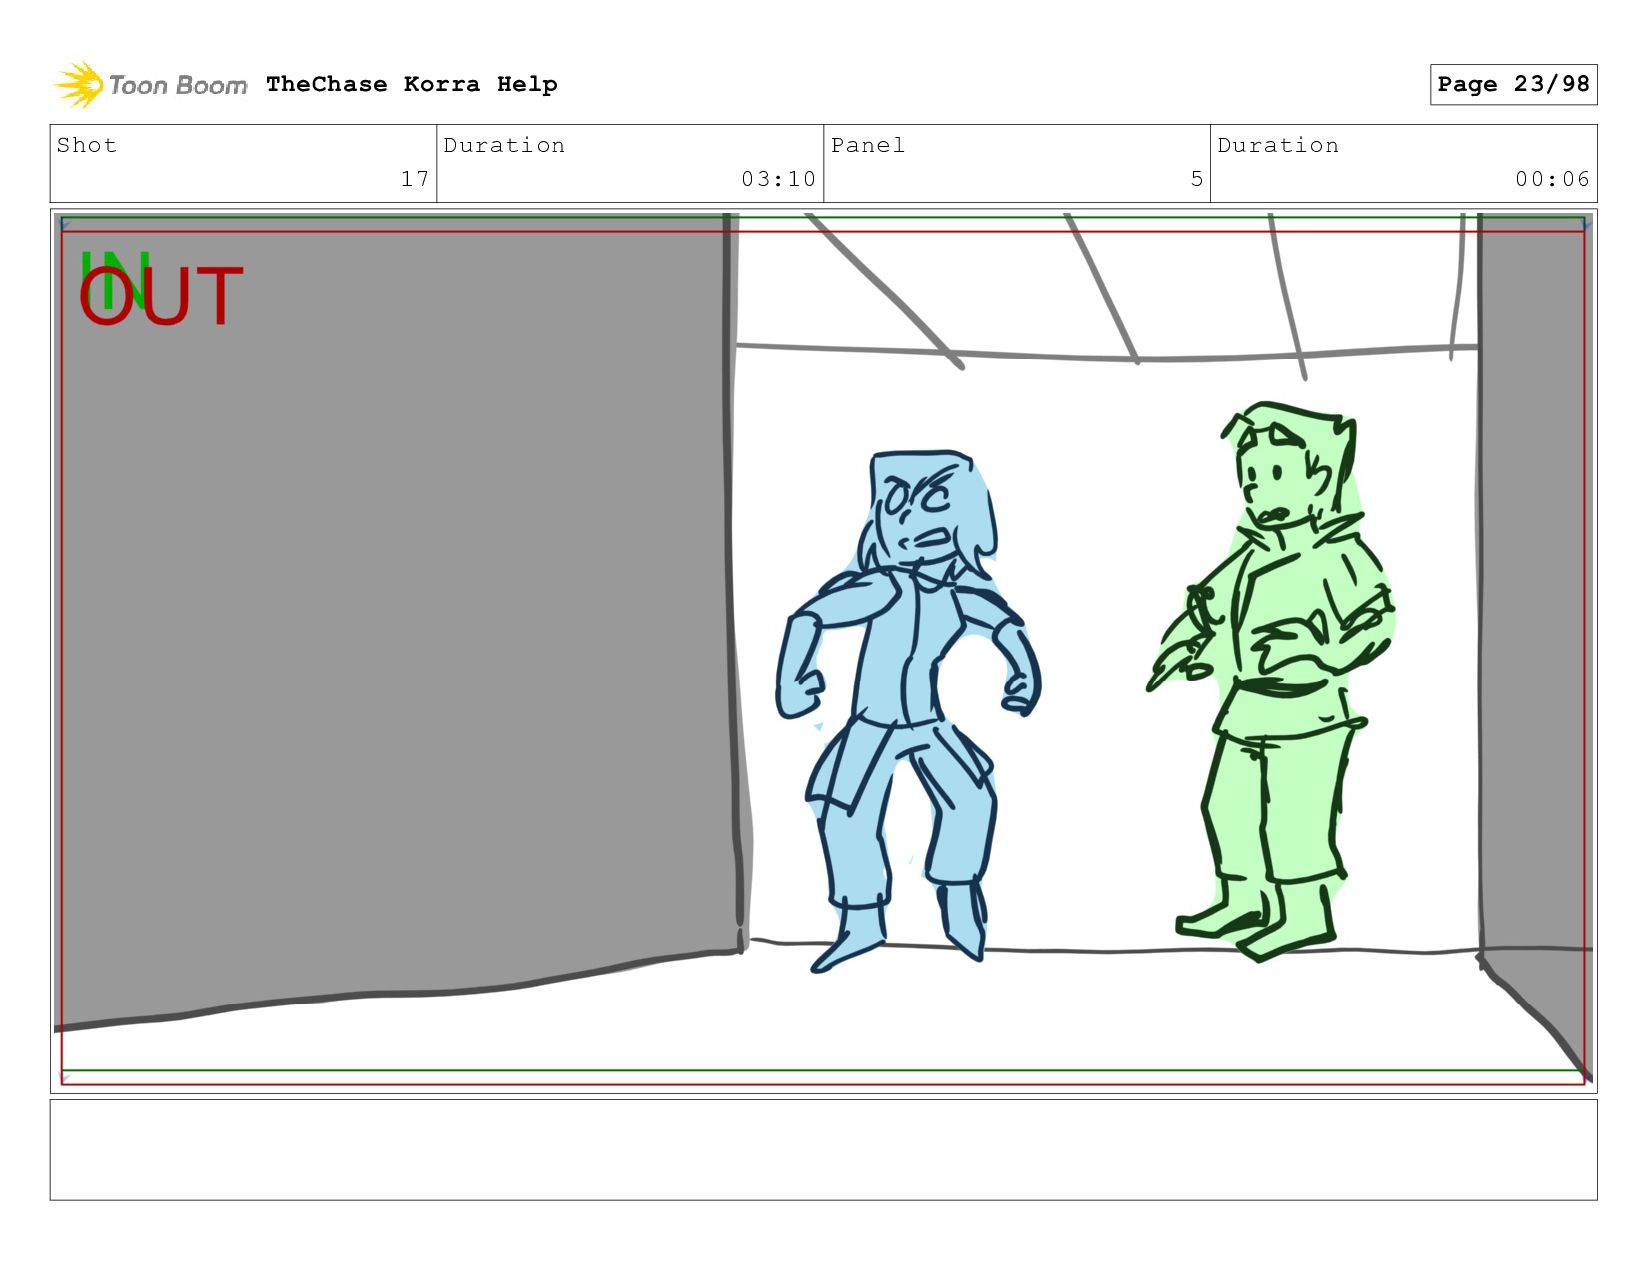Click the 'Page 23/98' box
1650x1275 pixels.
click(x=1513, y=84)
